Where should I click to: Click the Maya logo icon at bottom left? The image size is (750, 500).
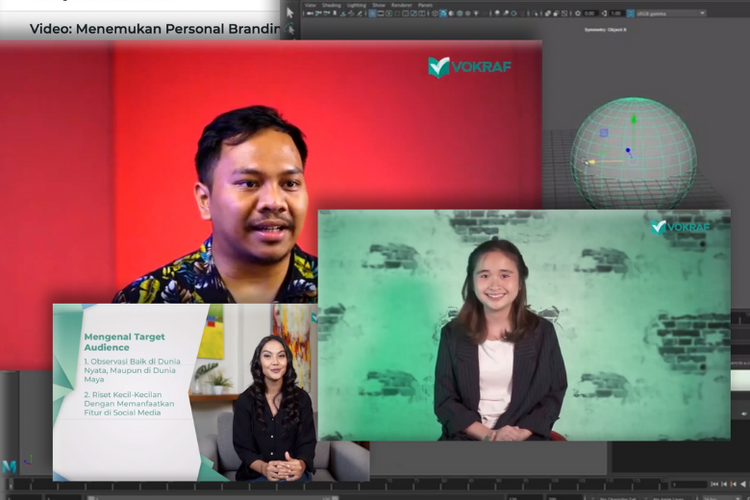(9, 466)
